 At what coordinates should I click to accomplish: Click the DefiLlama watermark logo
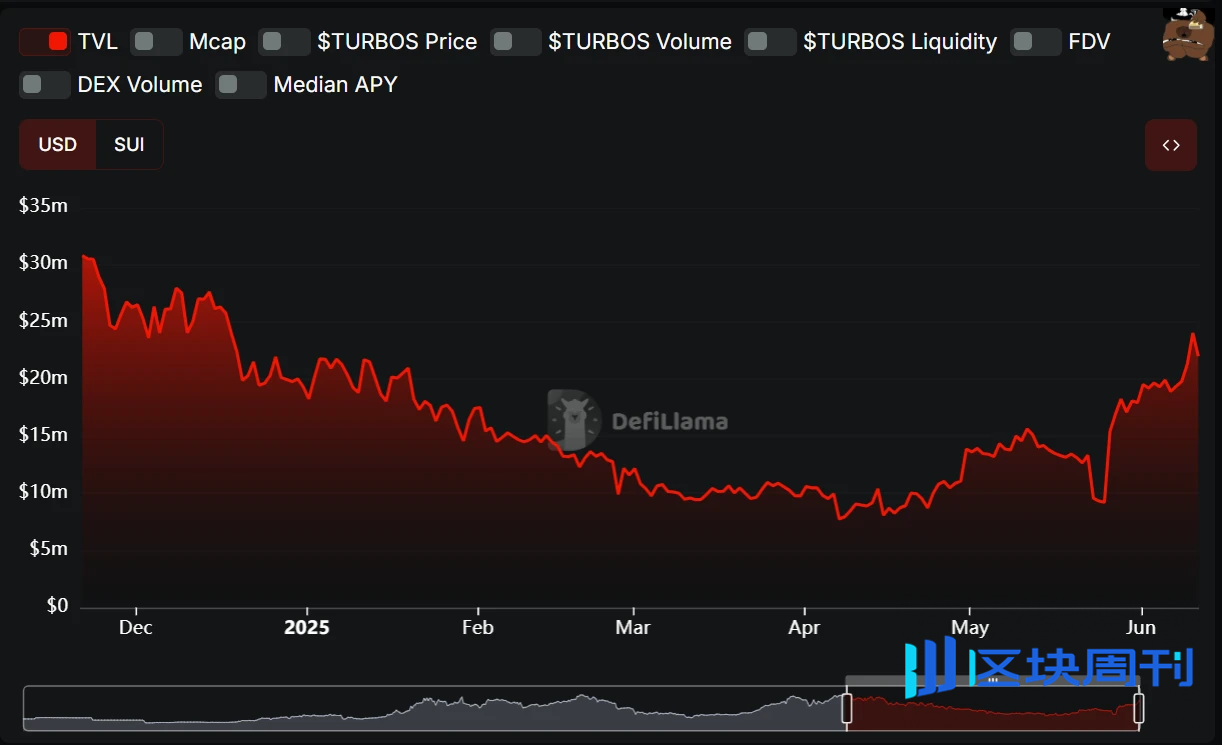pos(638,421)
